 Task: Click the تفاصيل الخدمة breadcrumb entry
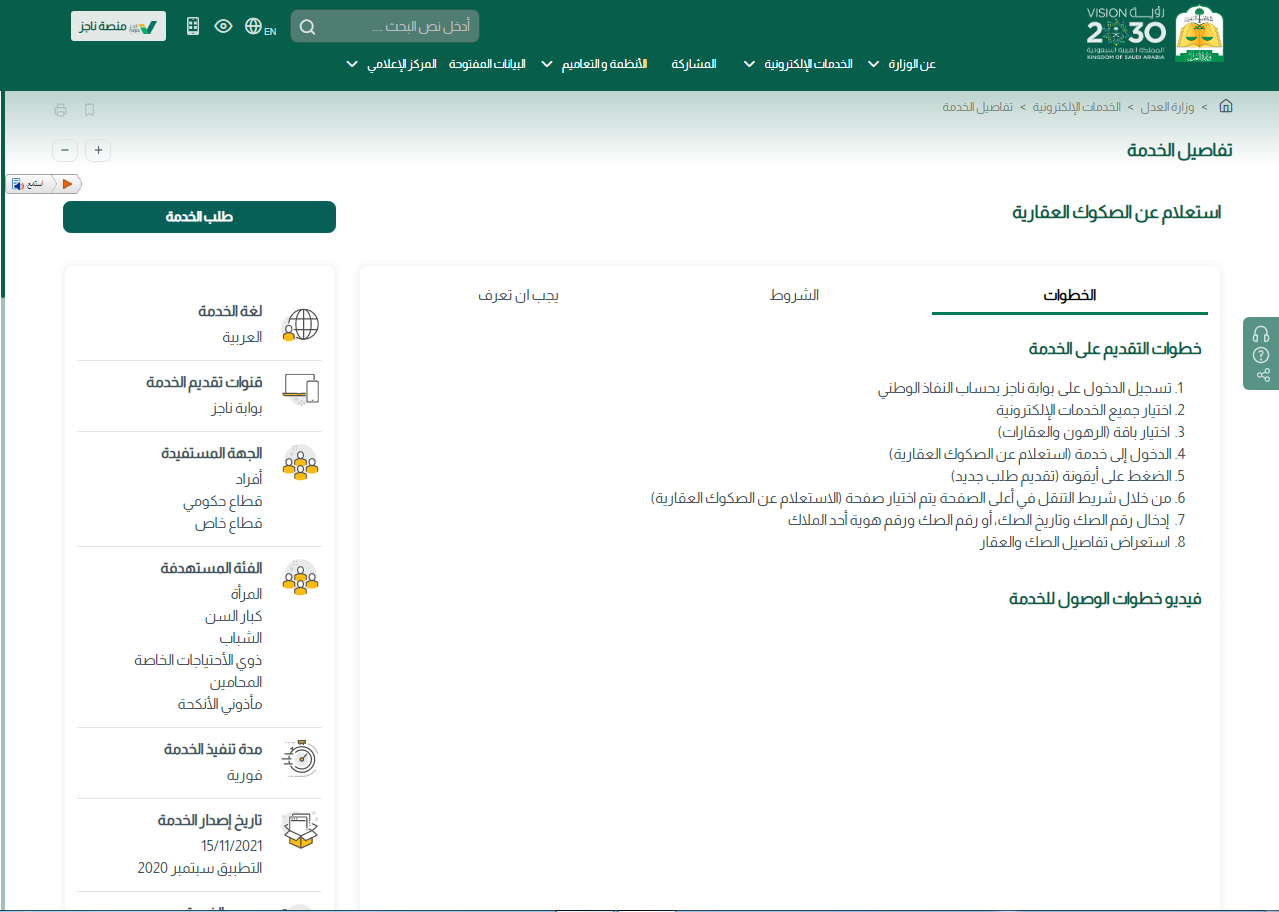point(978,106)
